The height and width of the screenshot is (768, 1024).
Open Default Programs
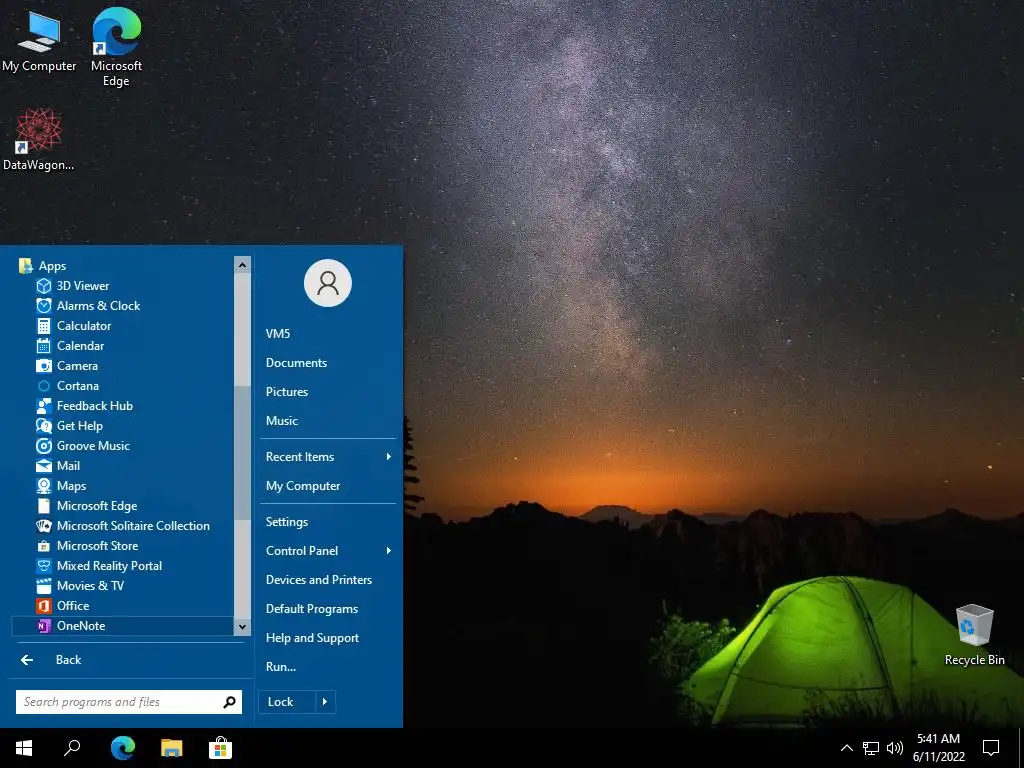pyautogui.click(x=328, y=609)
